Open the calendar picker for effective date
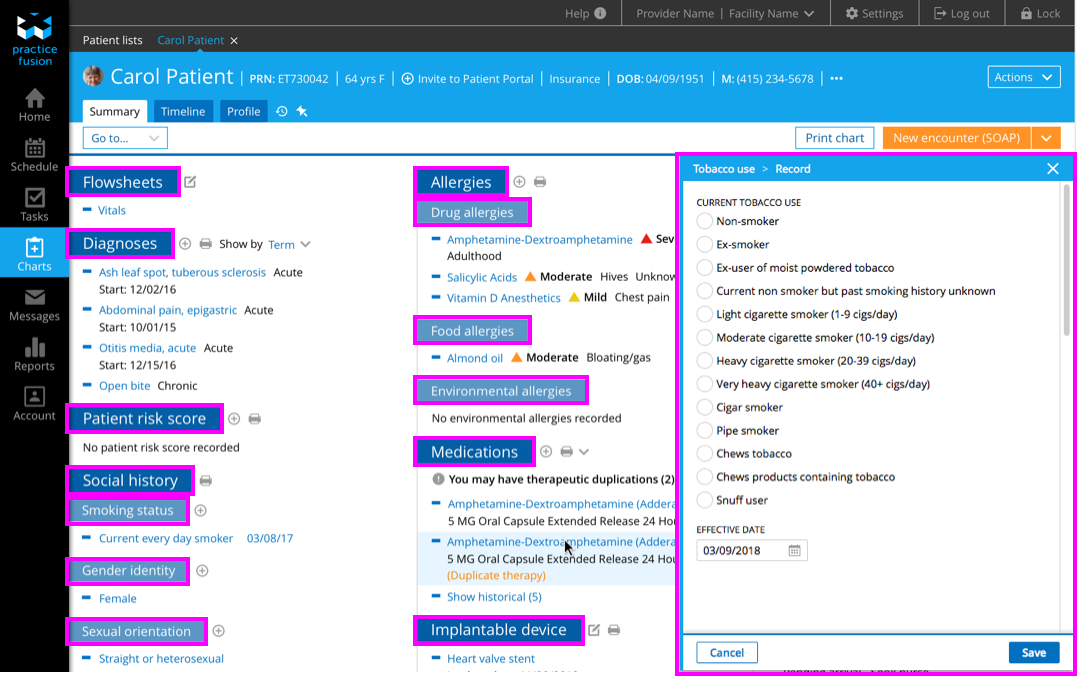The width and height of the screenshot is (1077, 676). click(794, 551)
